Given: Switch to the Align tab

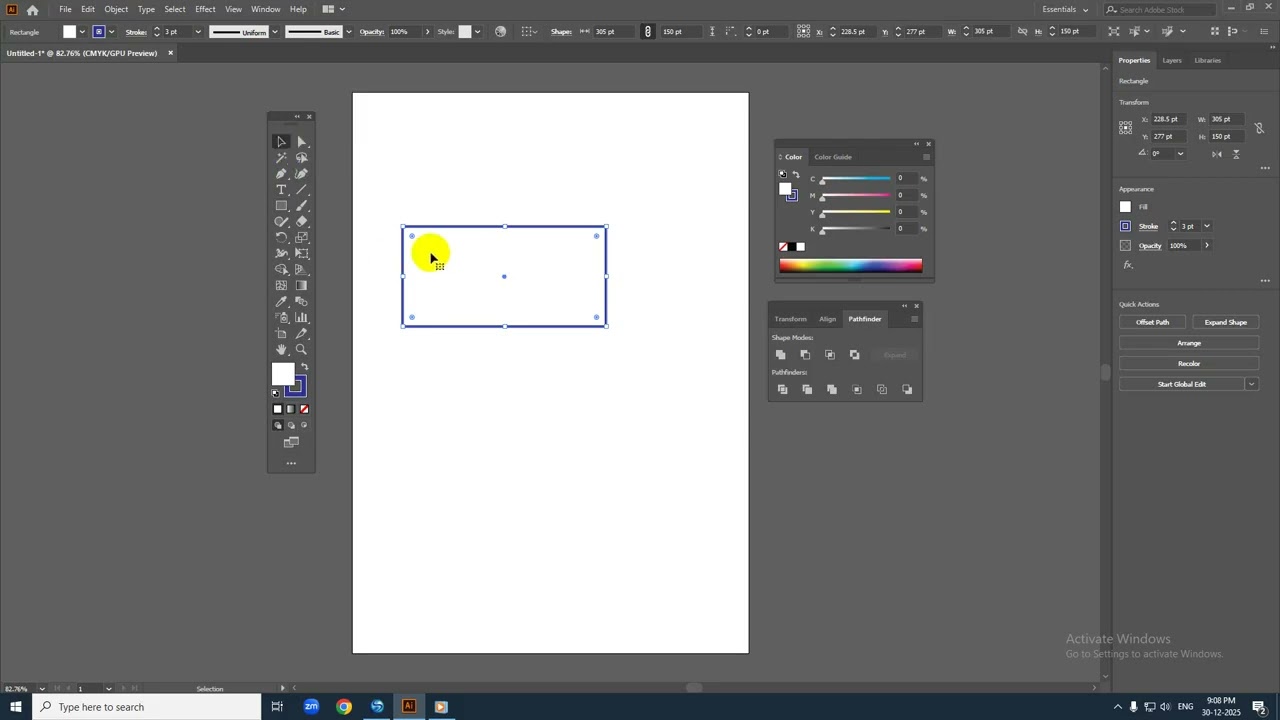Looking at the screenshot, I should coord(828,319).
